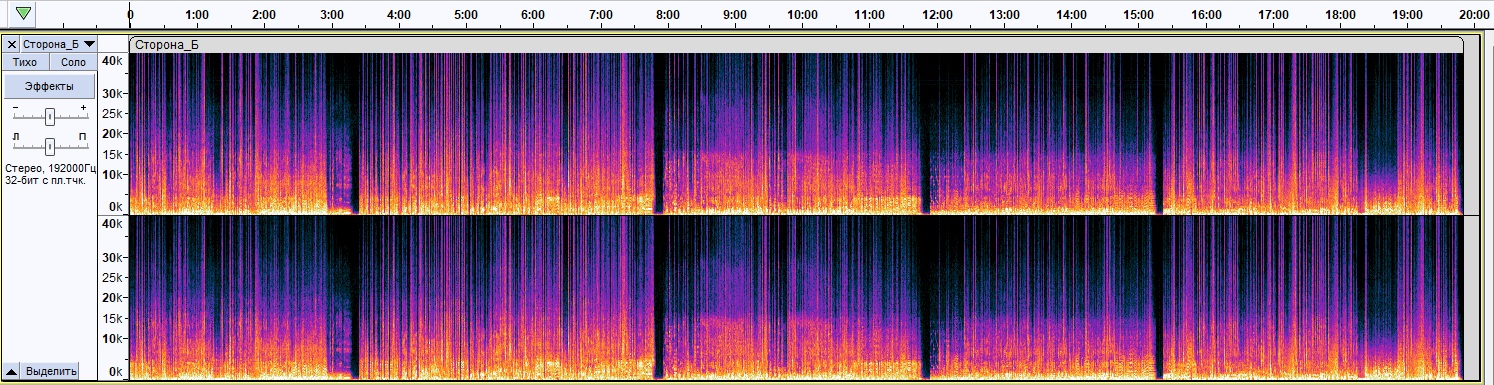Click the clip title bar Сторона_Б
This screenshot has width=1494, height=385.
pyautogui.click(x=797, y=44)
